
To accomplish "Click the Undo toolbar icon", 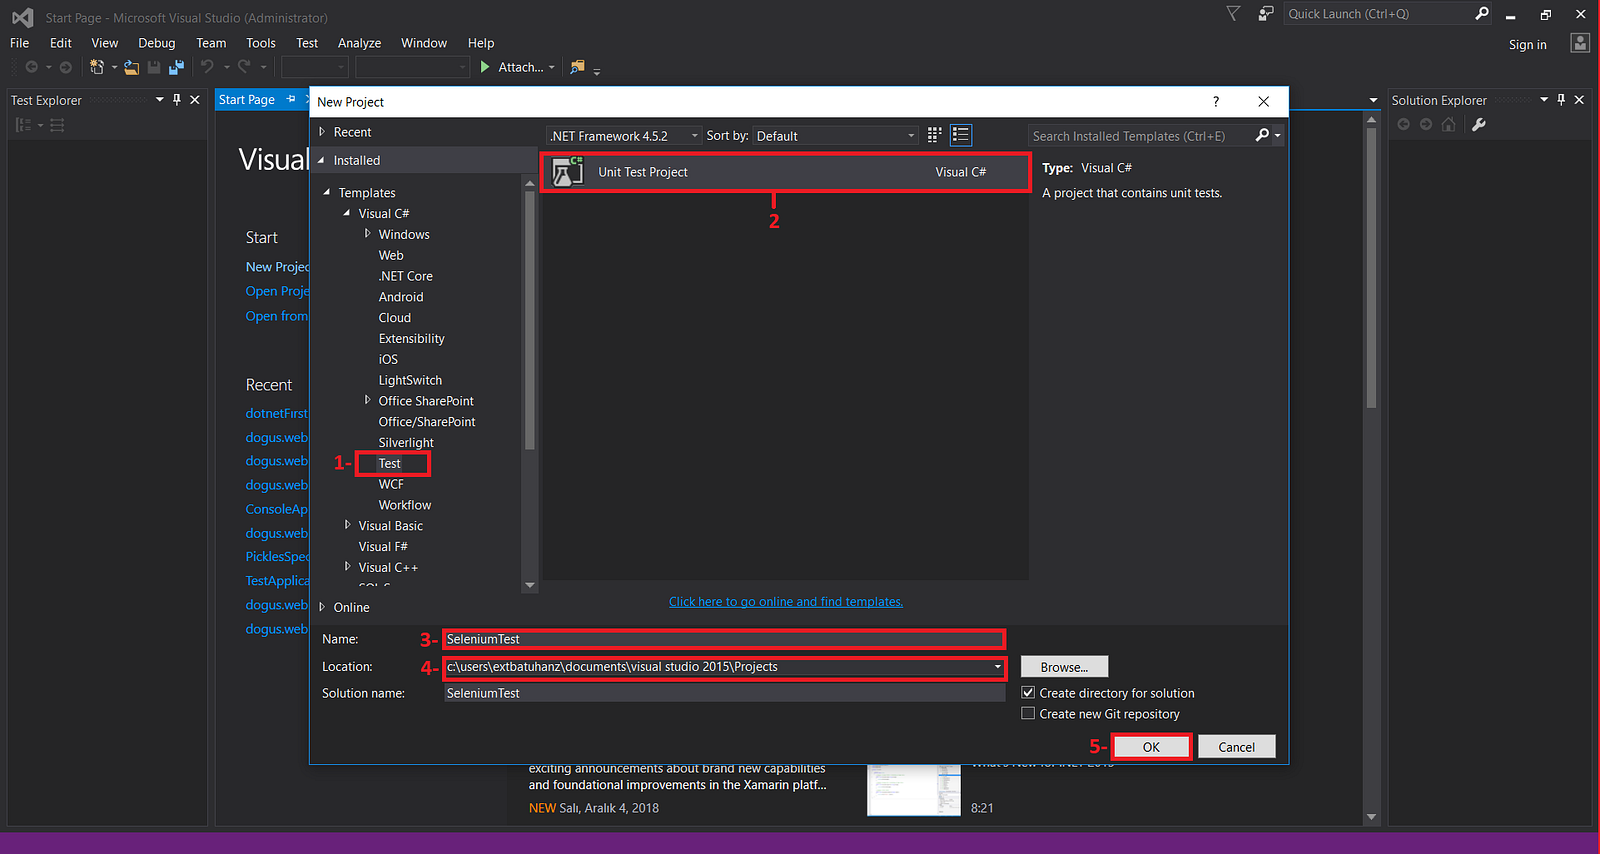I will pyautogui.click(x=207, y=67).
